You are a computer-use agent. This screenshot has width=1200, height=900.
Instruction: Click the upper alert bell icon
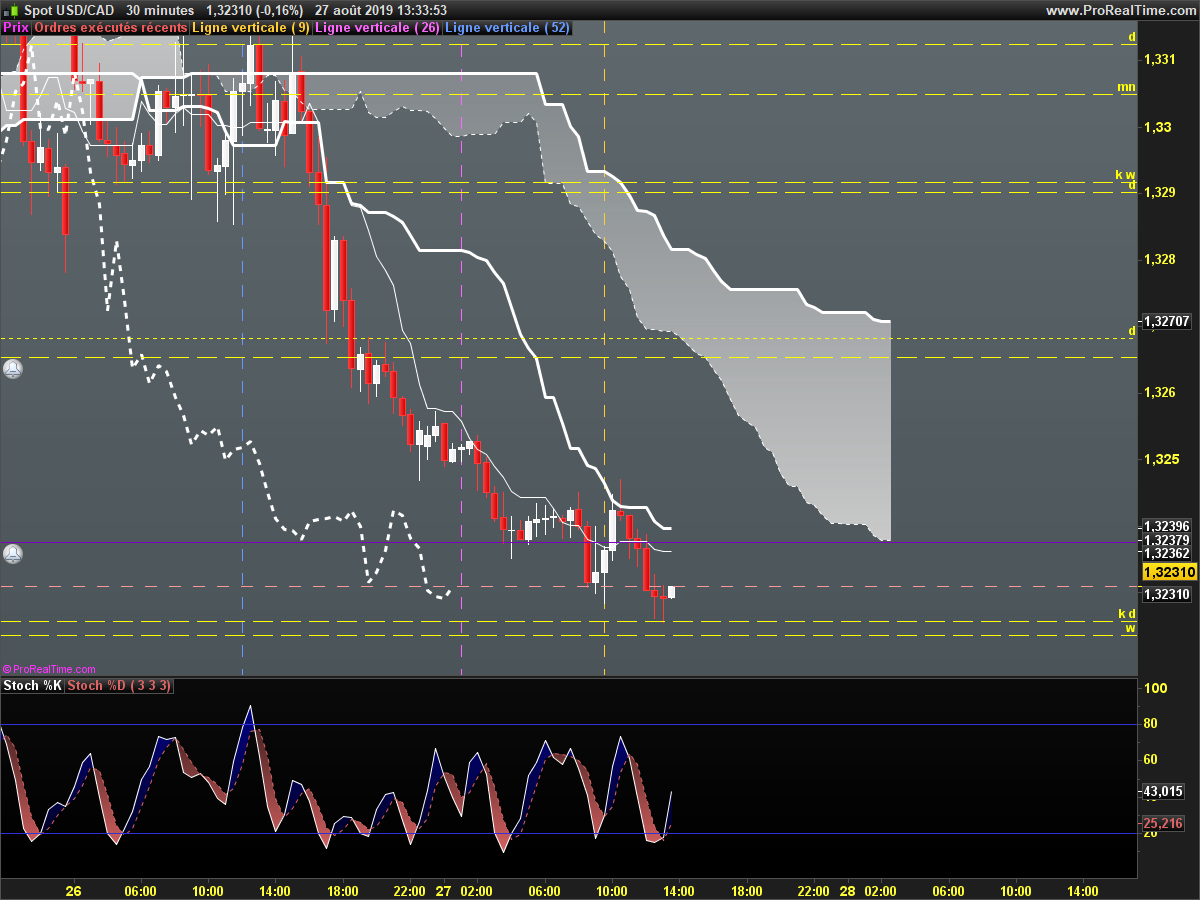[12, 368]
